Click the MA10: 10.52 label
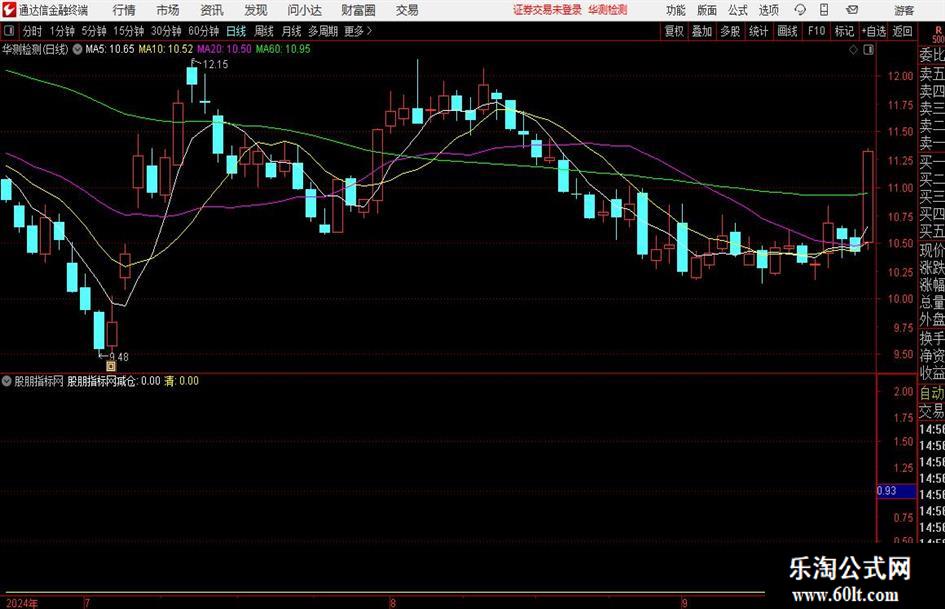 click(x=166, y=49)
